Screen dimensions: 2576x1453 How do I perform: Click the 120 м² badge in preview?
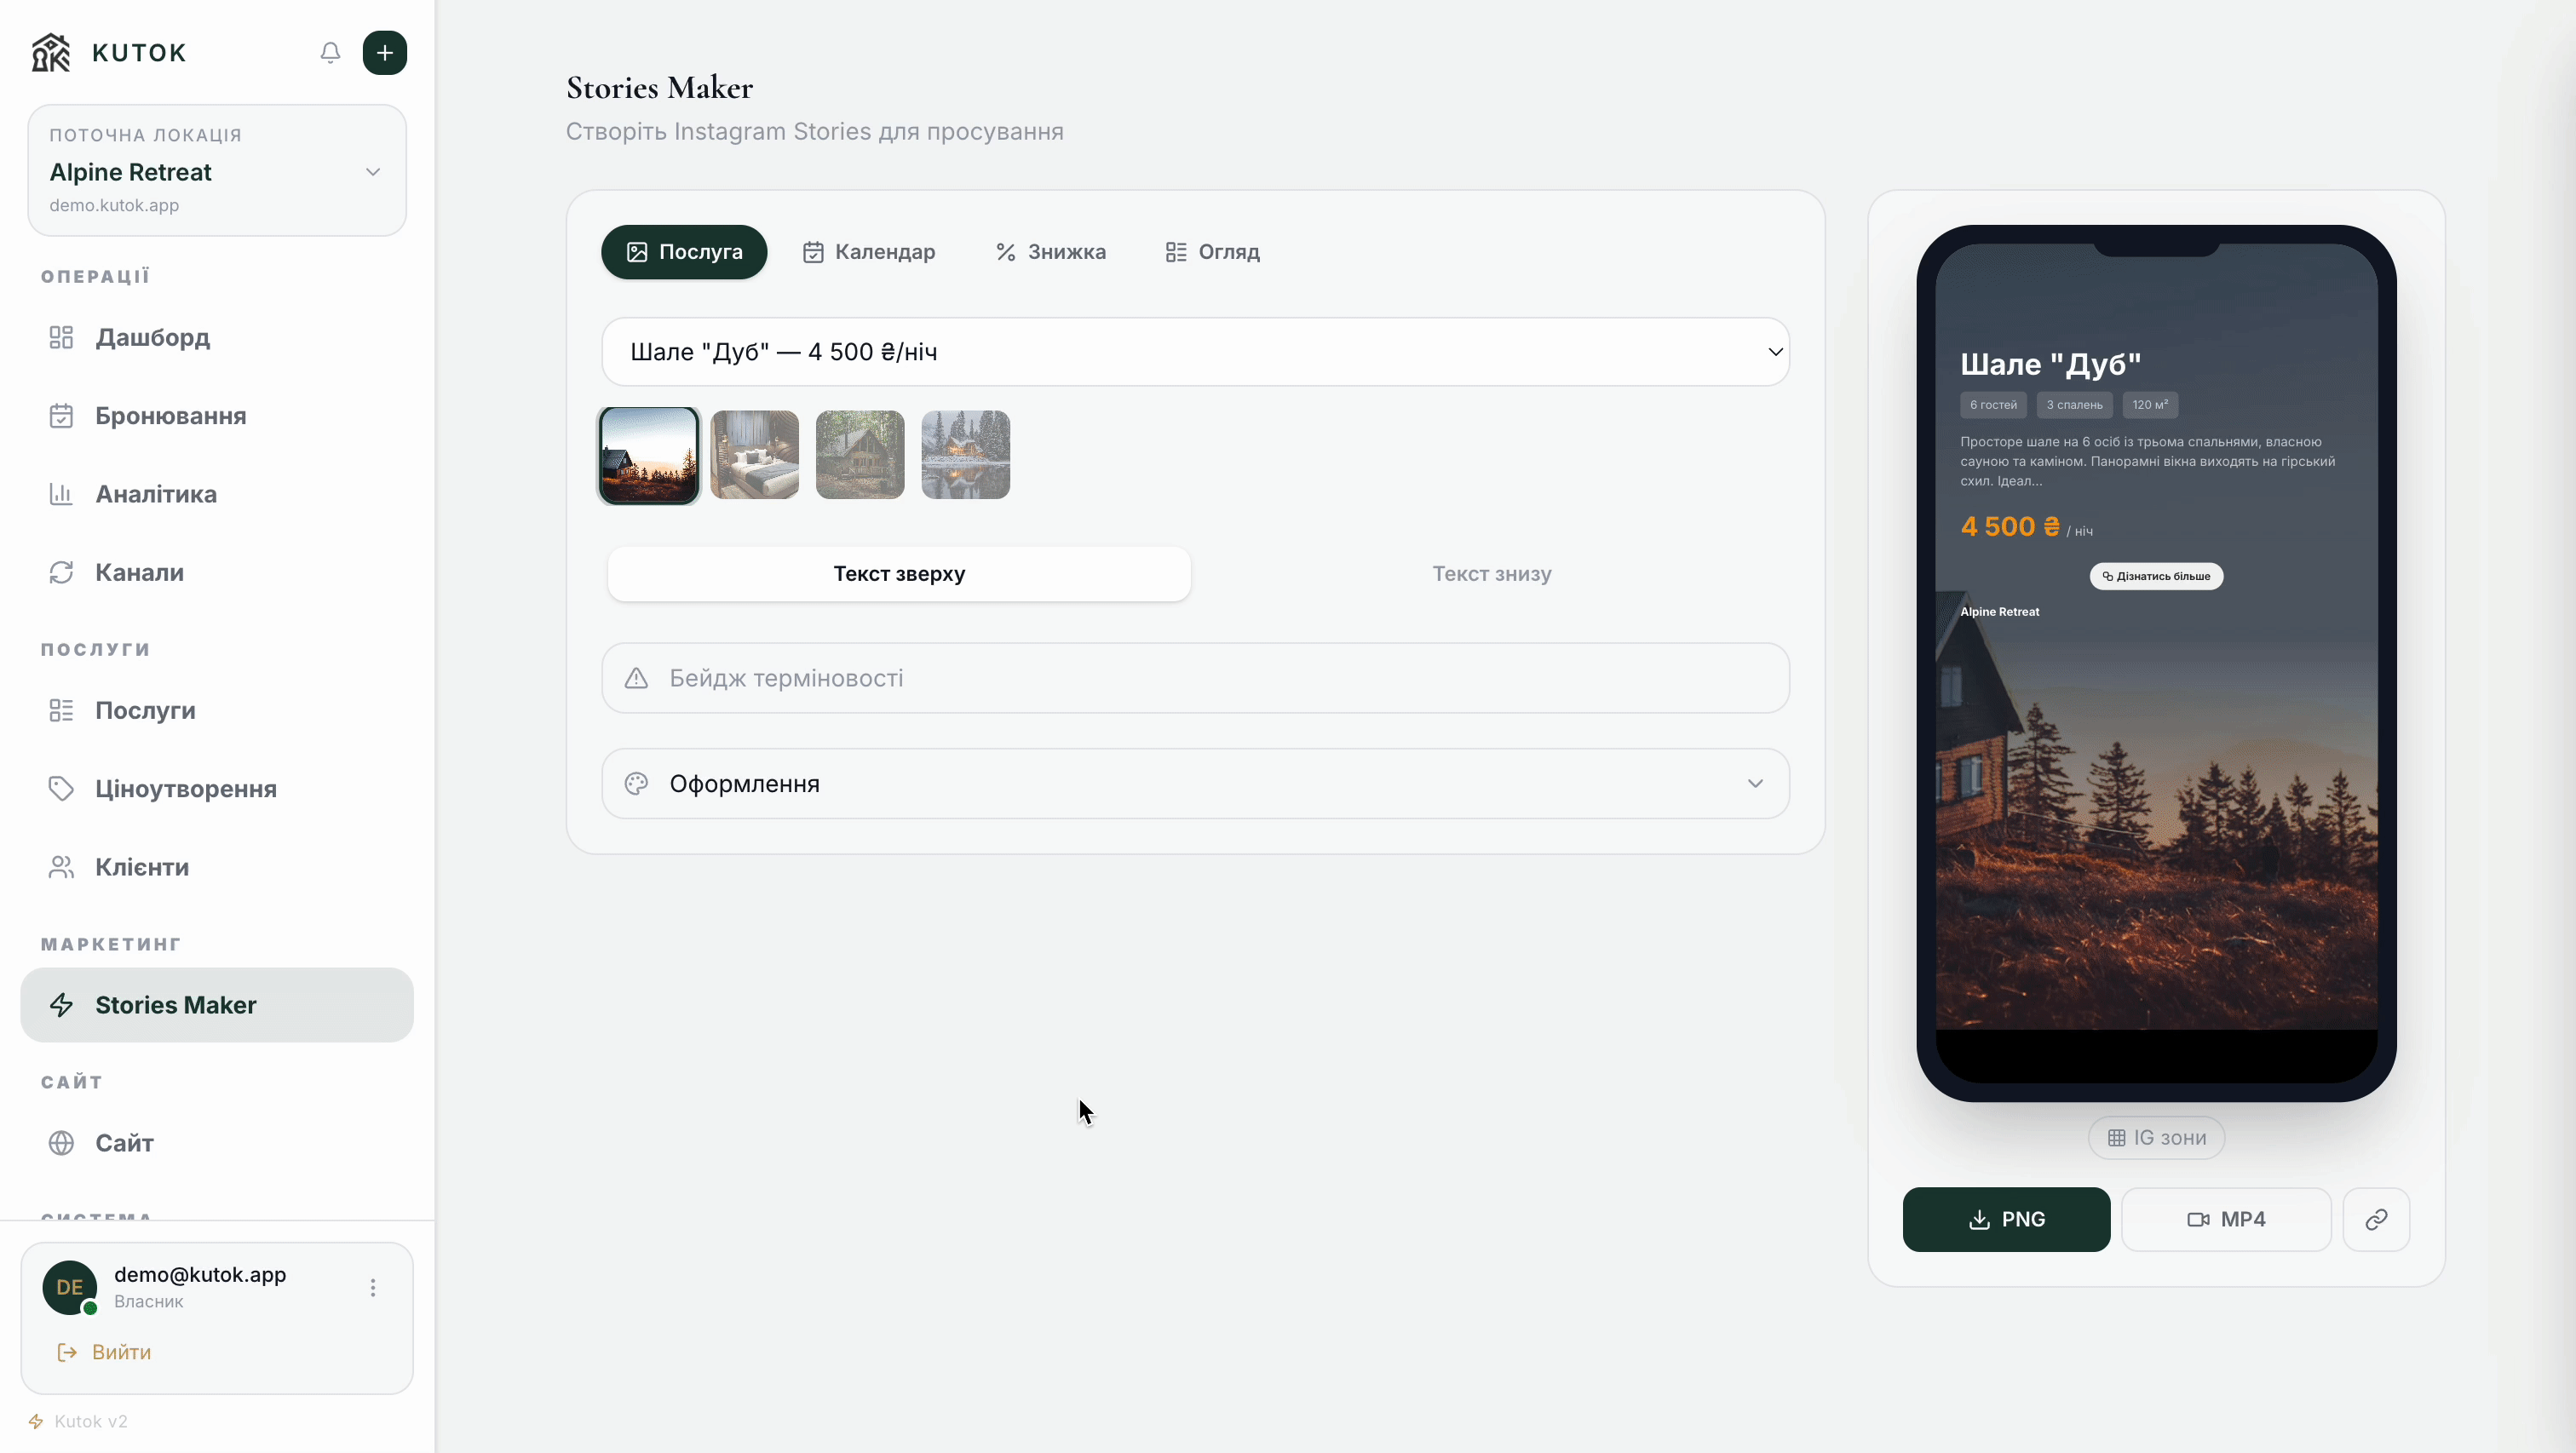point(2150,405)
